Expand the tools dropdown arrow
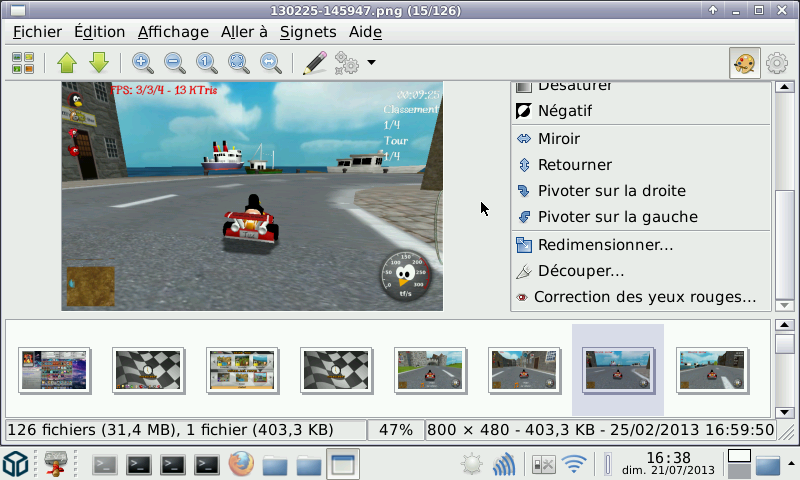Image resolution: width=800 pixels, height=480 pixels. (x=371, y=63)
